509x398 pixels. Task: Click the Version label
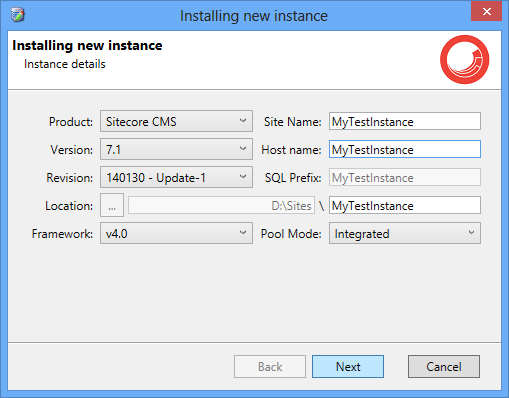click(x=72, y=150)
